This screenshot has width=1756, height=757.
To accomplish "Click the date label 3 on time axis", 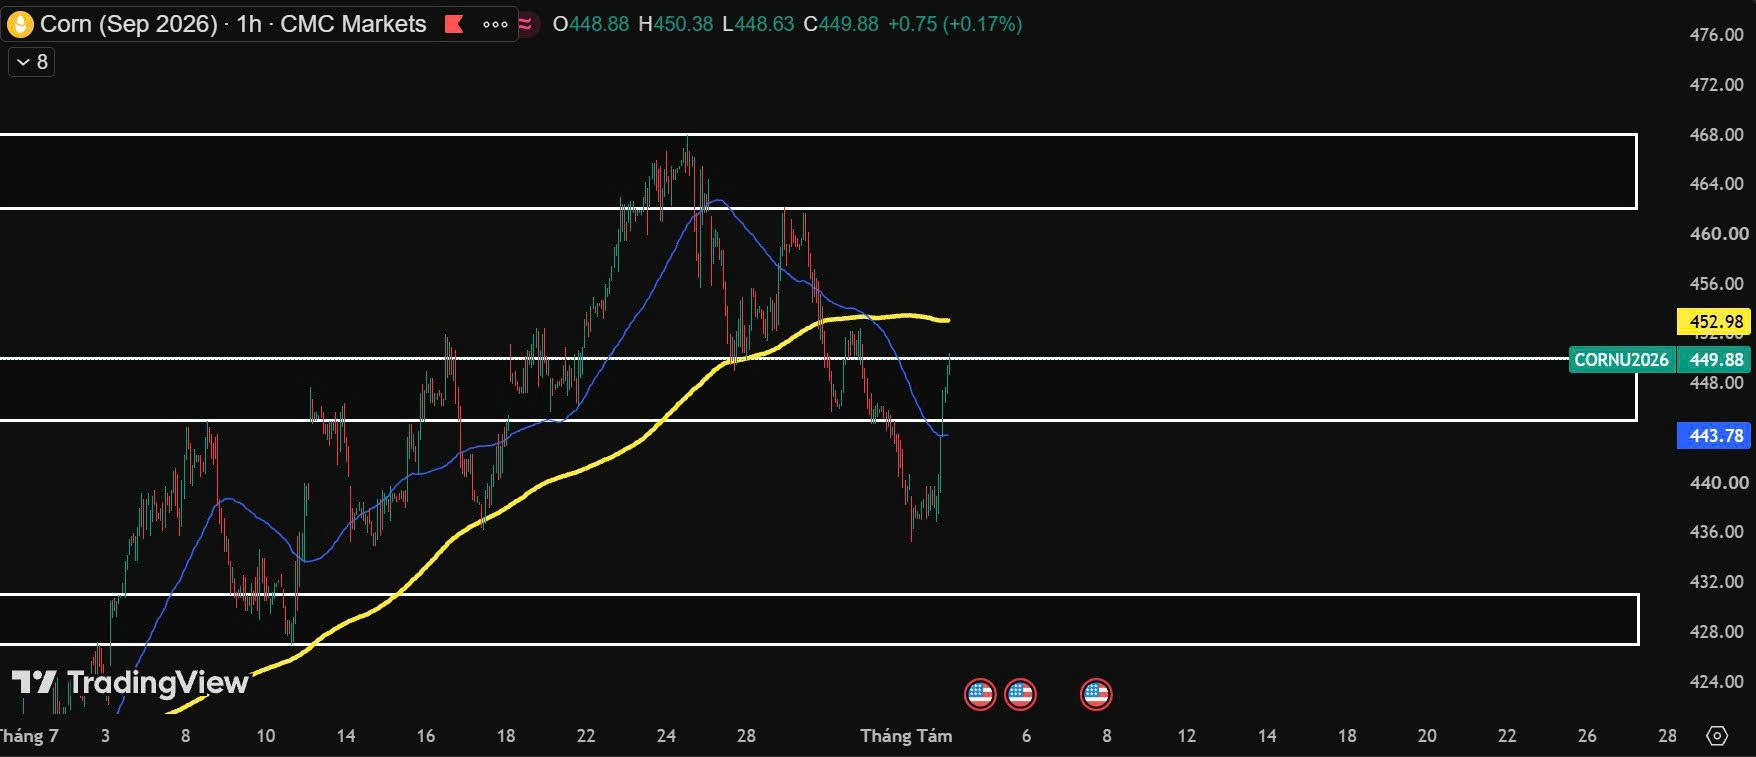I will (105, 736).
